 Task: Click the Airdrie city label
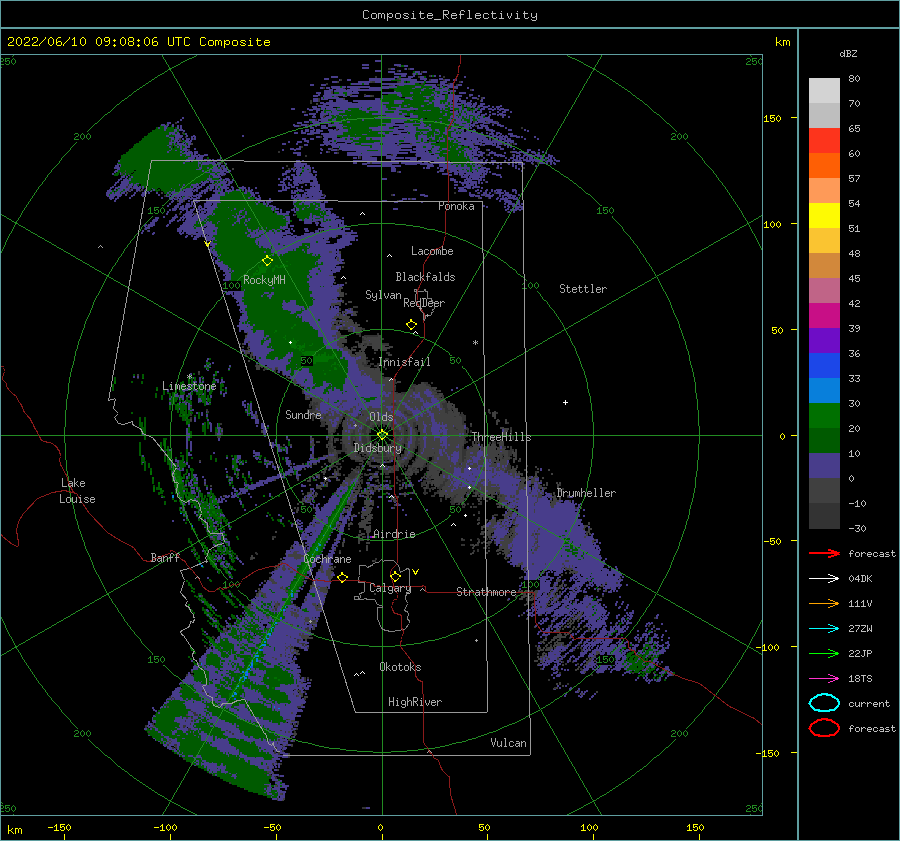click(394, 534)
